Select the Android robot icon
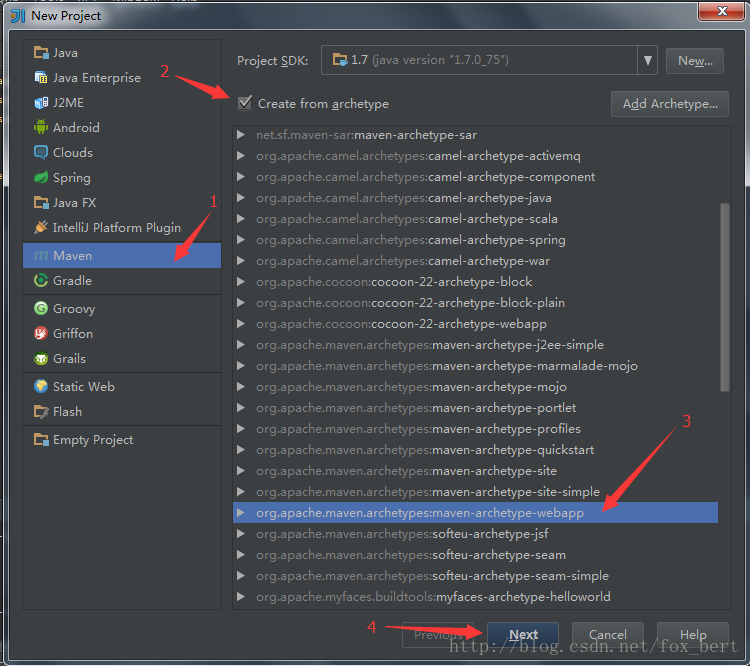750x666 pixels. (41, 127)
